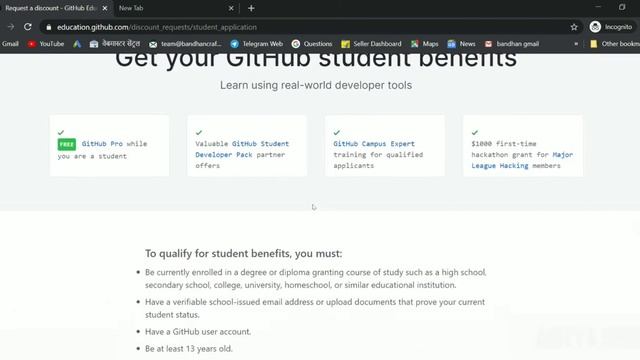640x360 pixels.
Task: Select the Request a discount tab
Action: pos(51,8)
